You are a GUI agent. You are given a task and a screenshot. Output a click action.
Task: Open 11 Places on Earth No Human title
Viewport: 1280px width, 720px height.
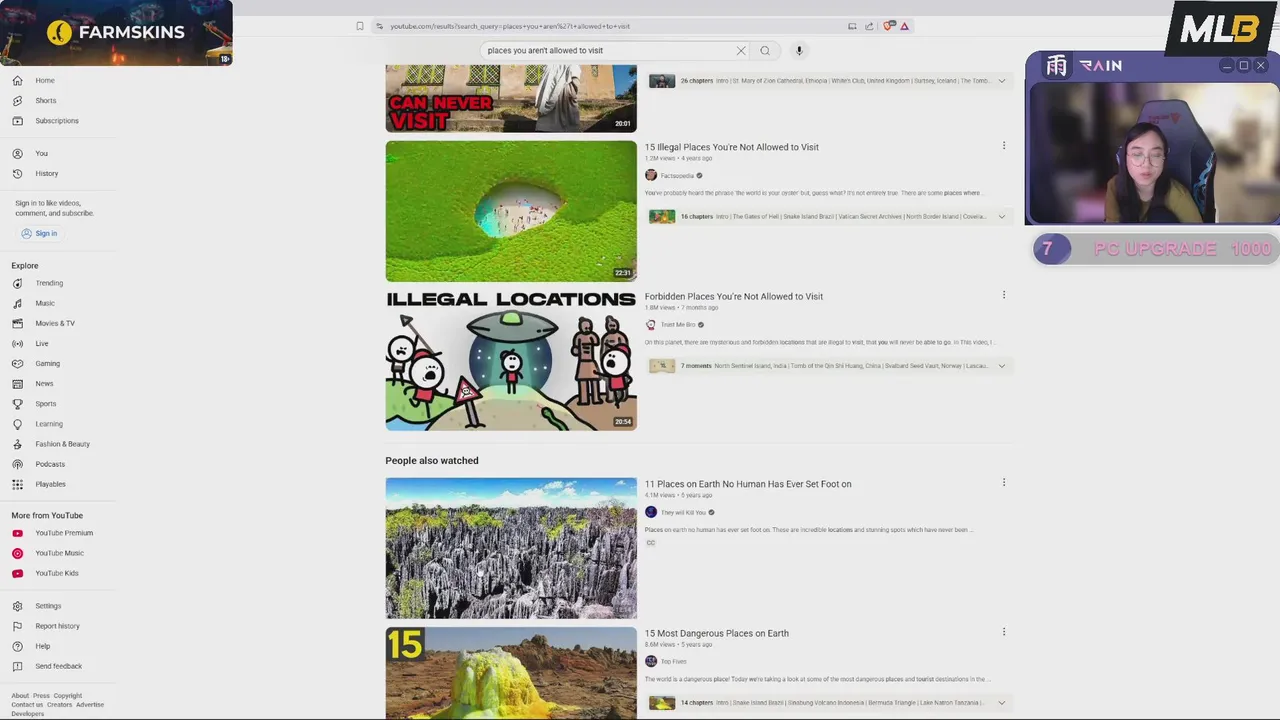tap(748, 484)
